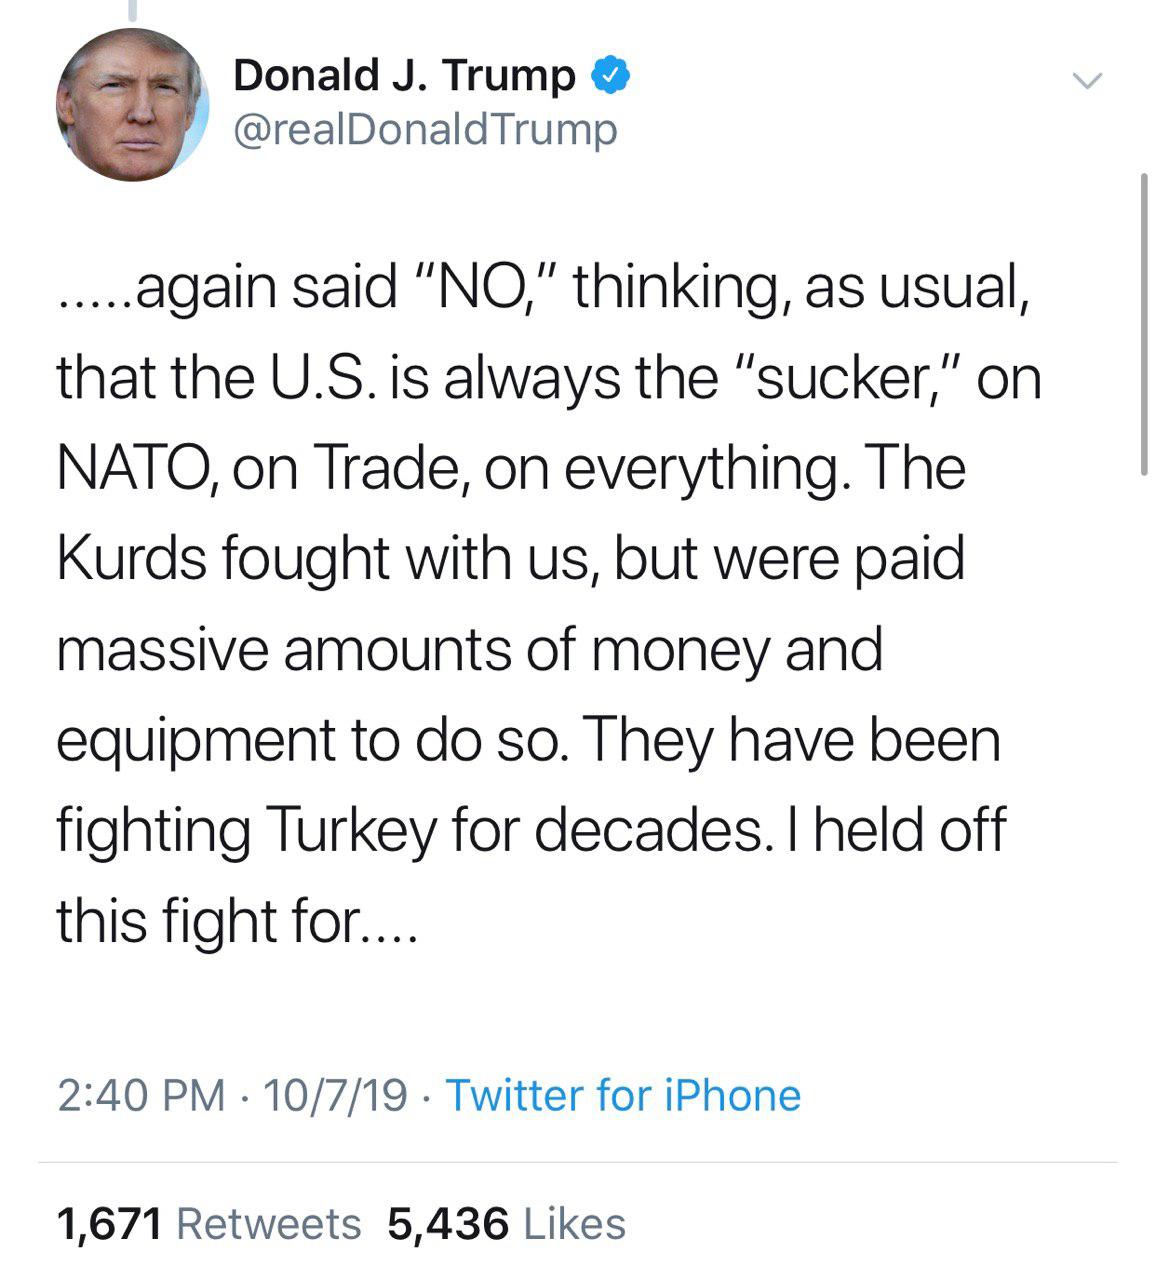Click the blue verified checkmark badge
The width and height of the screenshot is (1156, 1280).
tap(611, 76)
